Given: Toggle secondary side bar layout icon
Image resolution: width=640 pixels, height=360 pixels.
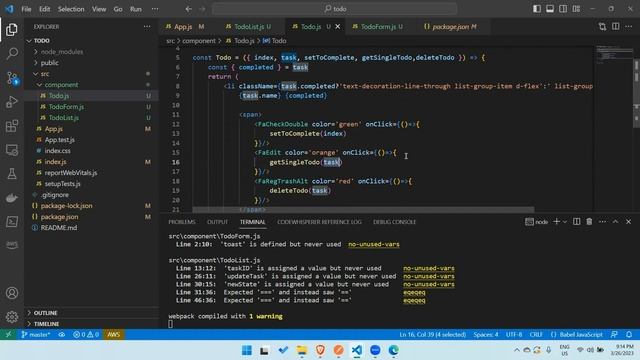Looking at the screenshot, I should coord(563,9).
